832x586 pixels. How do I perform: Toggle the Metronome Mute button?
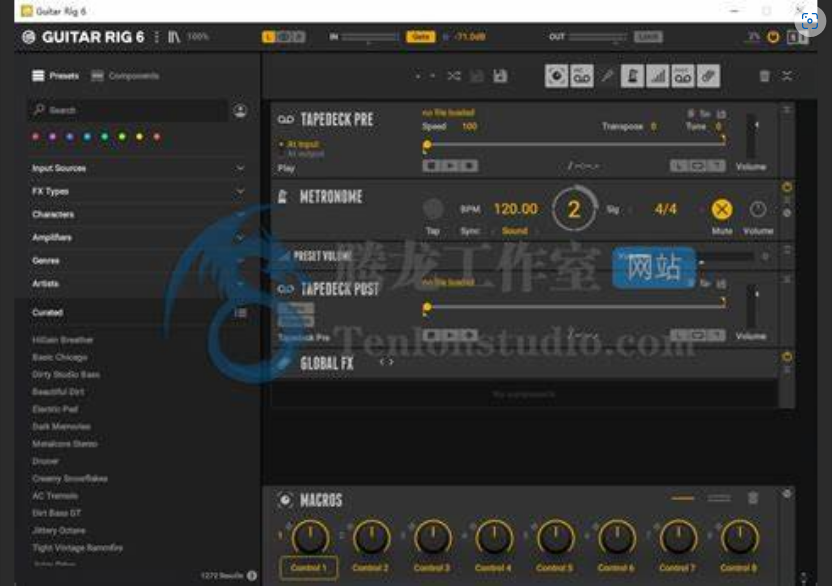[x=722, y=210]
